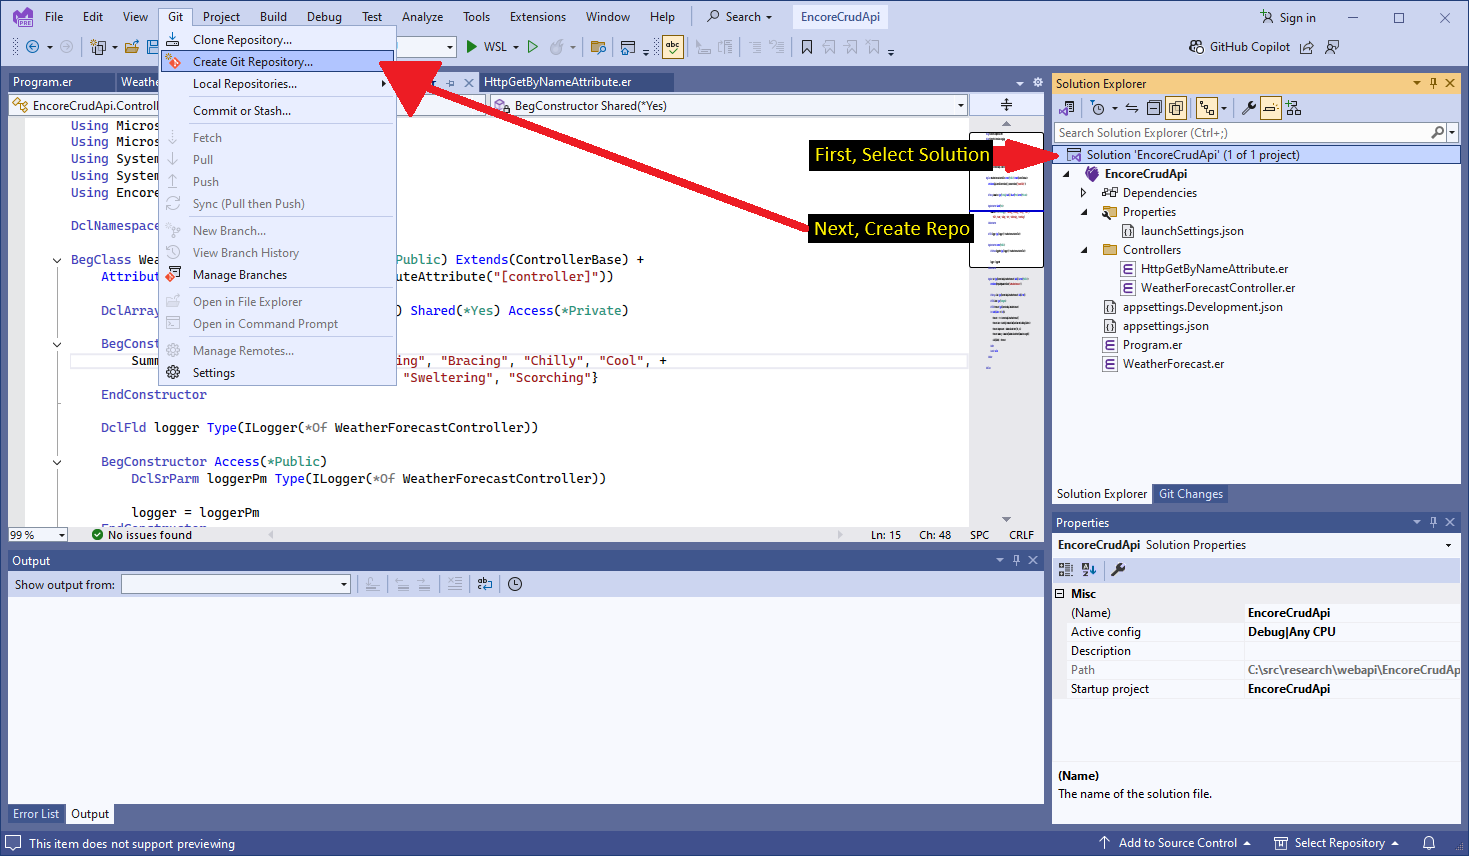Select appsettings.json in Solution Explorer
This screenshot has height=856, width=1469.
click(1165, 326)
